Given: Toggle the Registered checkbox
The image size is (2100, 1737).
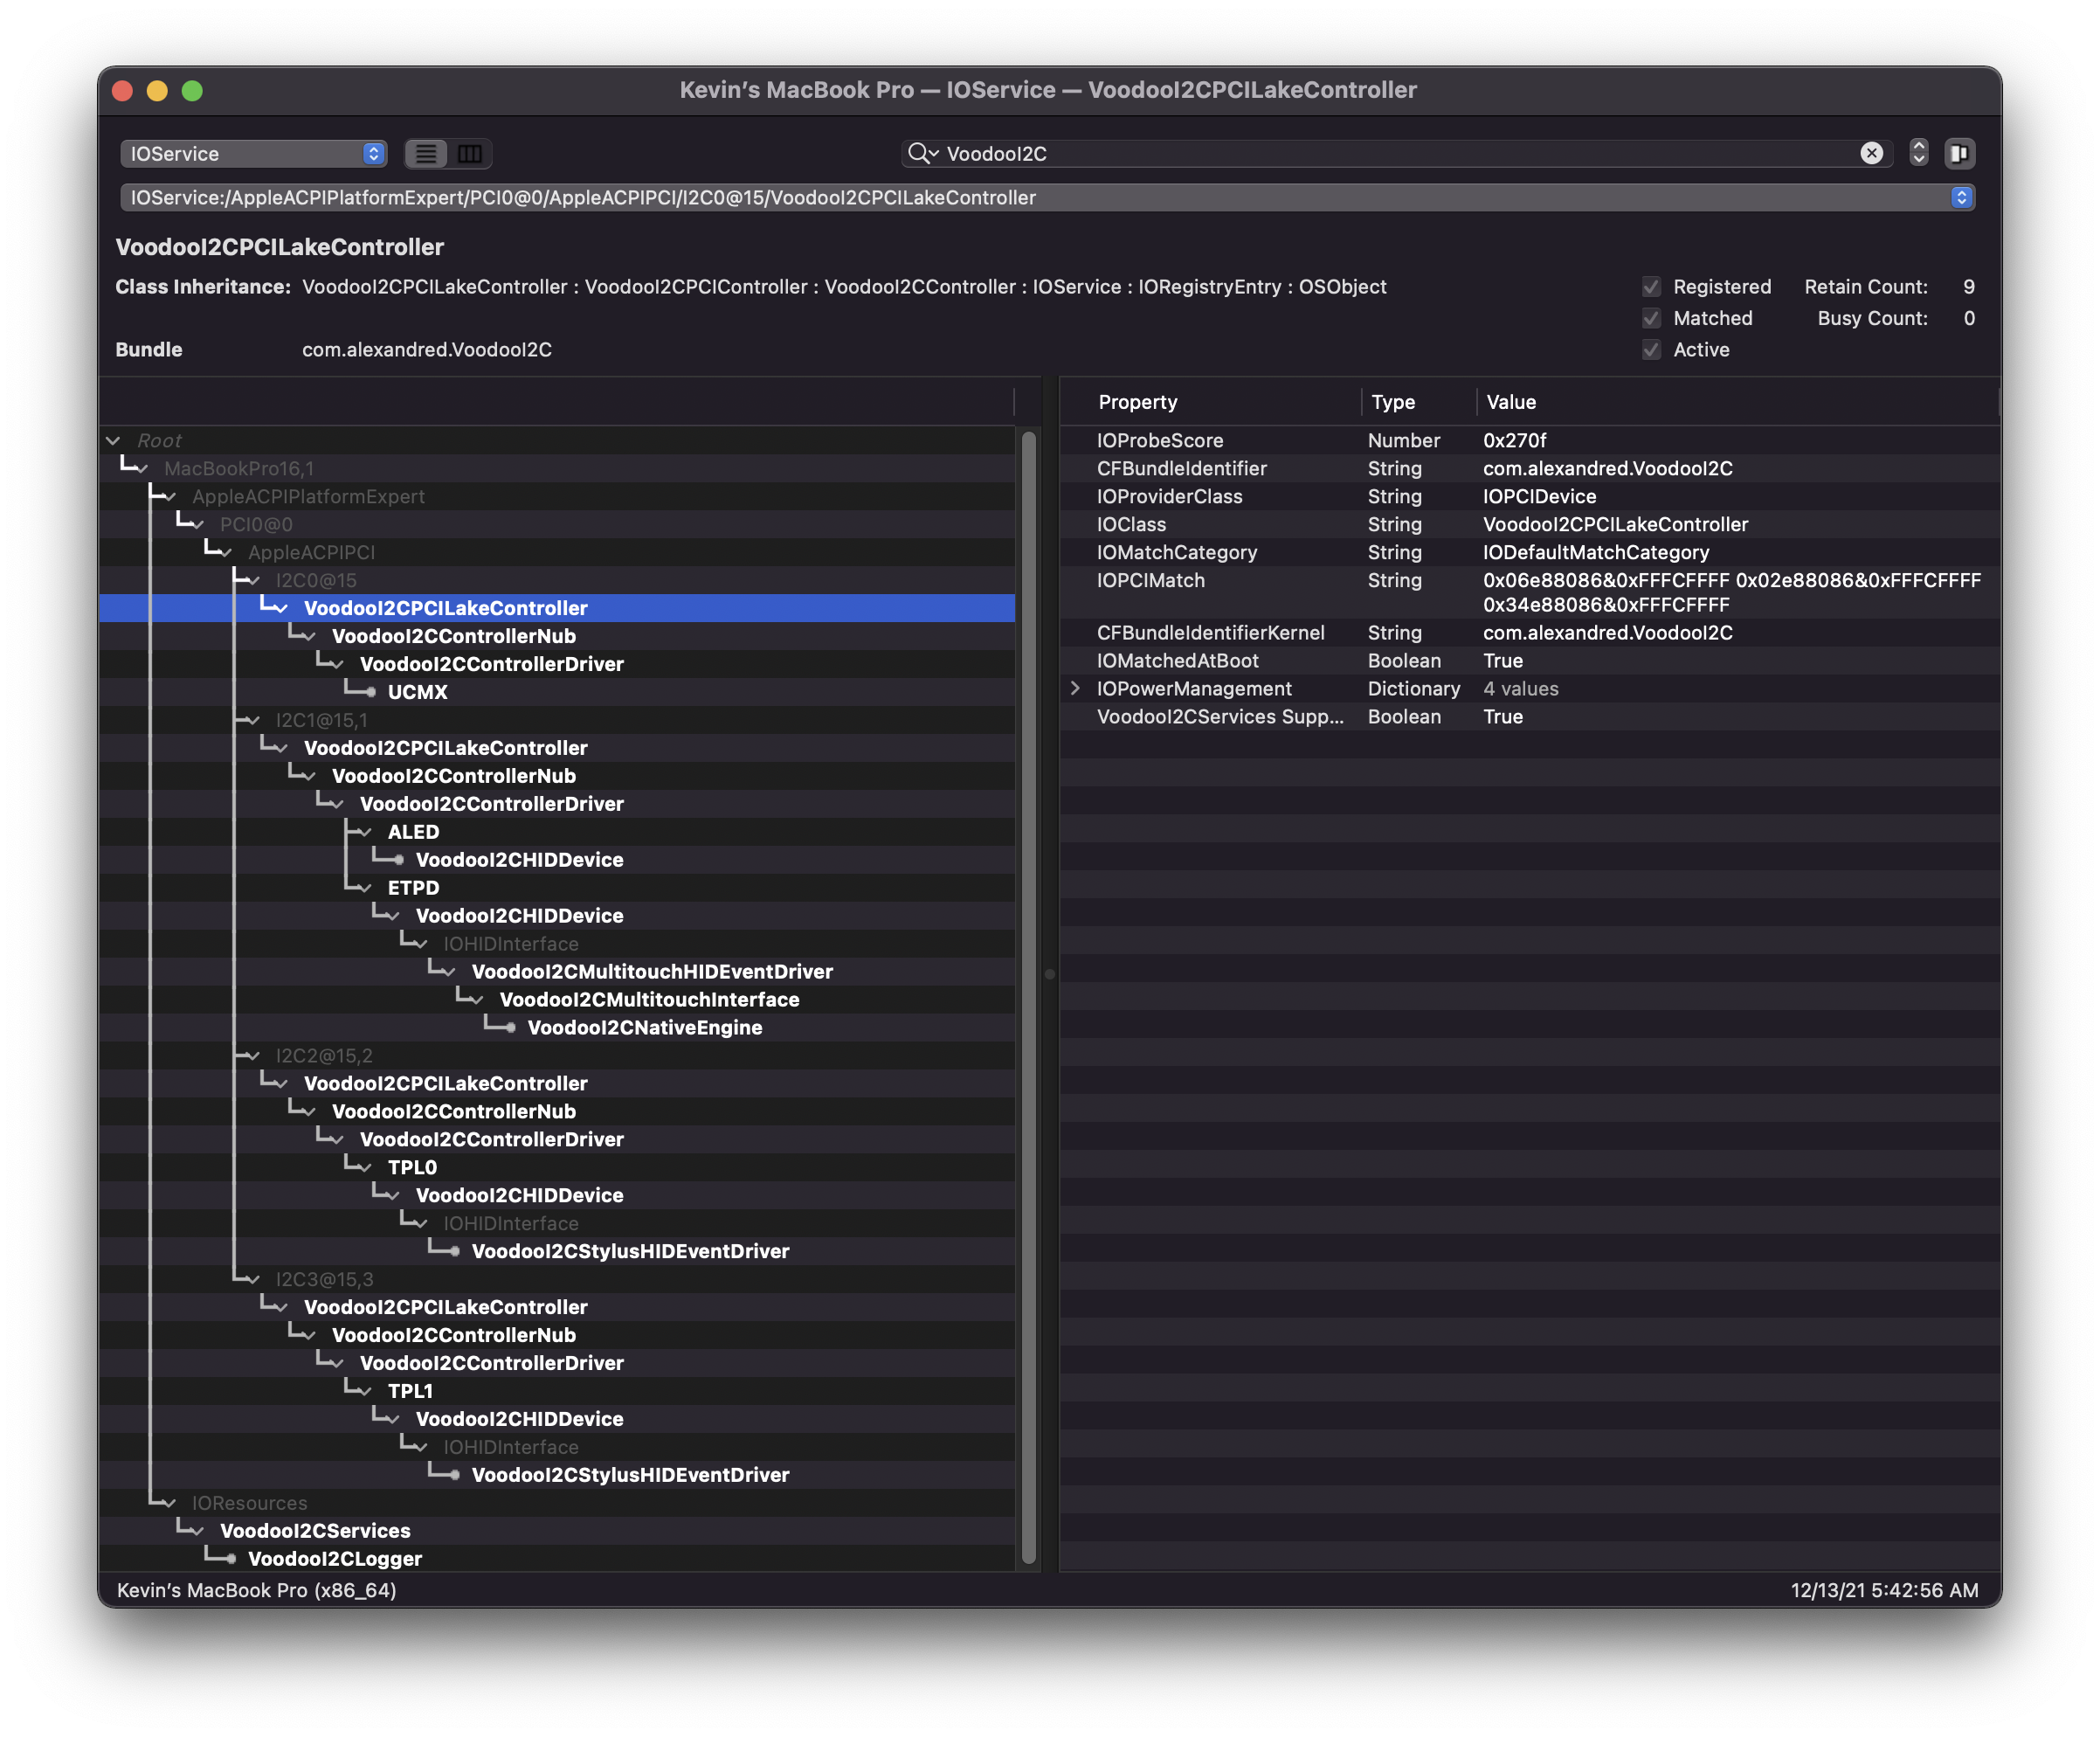Looking at the screenshot, I should point(1651,287).
